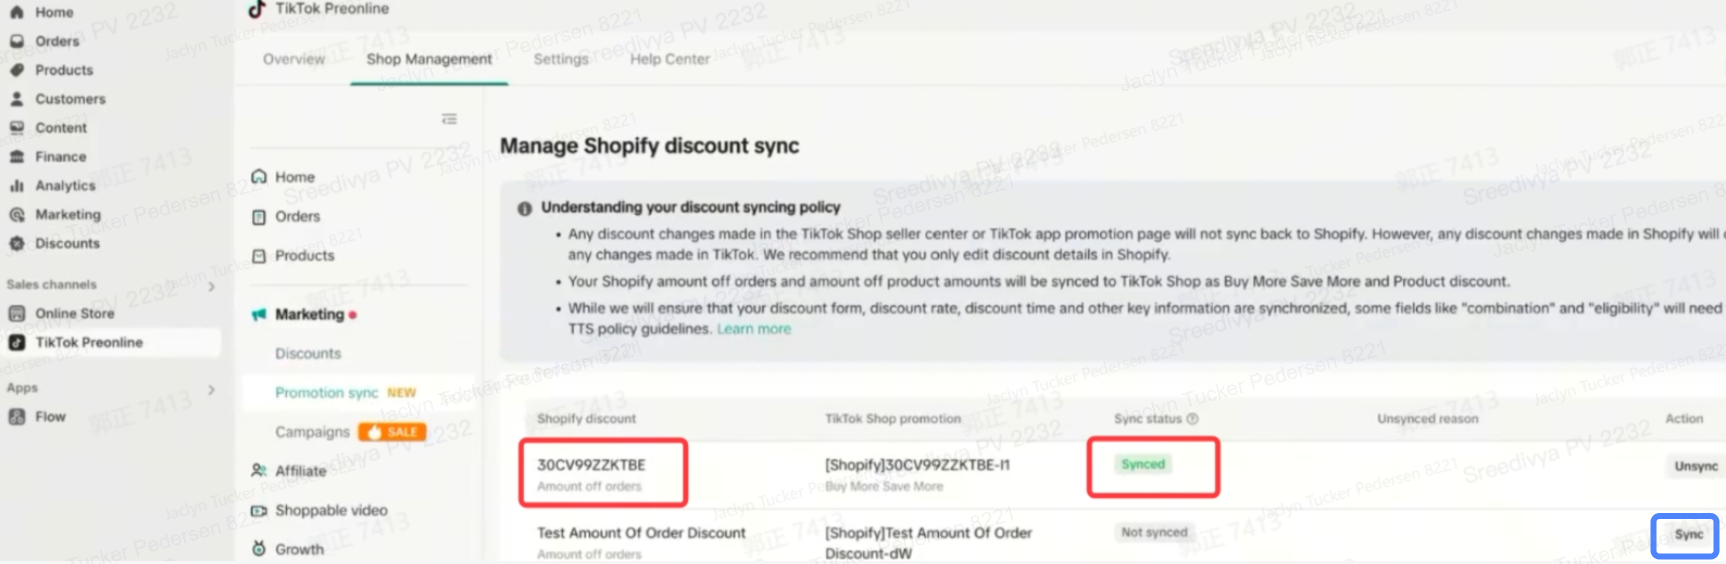Open the Help Center tab
1726x564 pixels.
click(669, 59)
